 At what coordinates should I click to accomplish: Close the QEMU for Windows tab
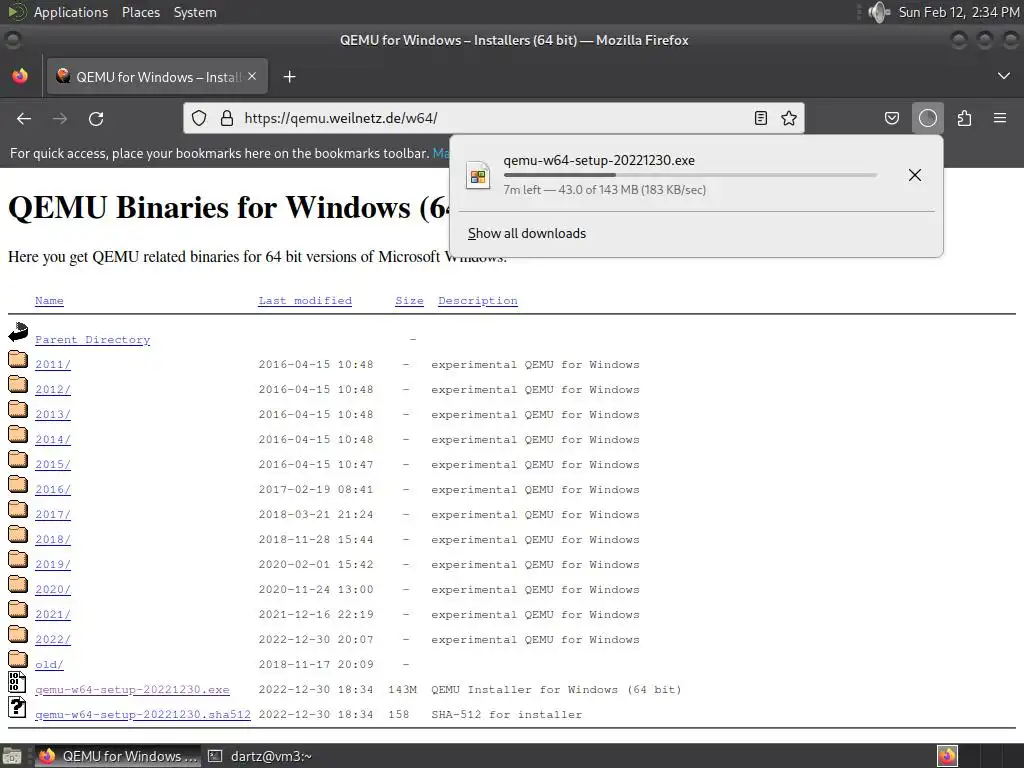pos(252,76)
